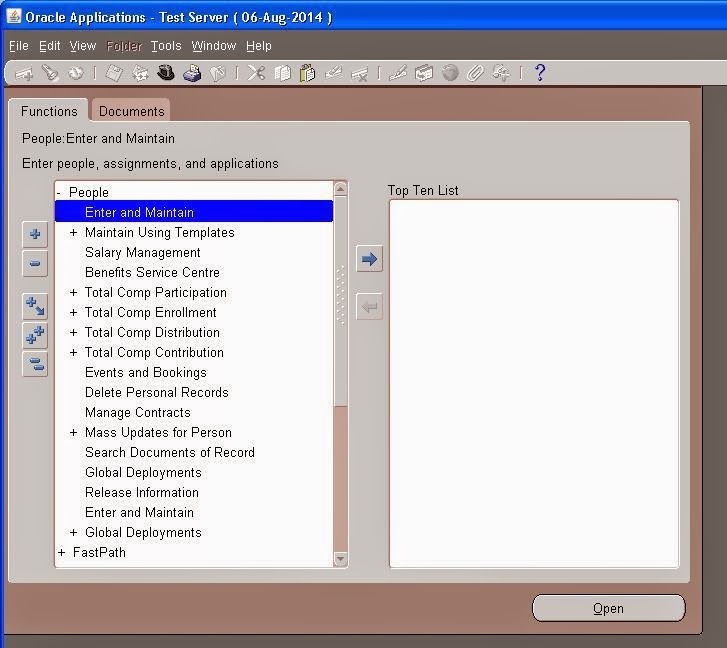Image resolution: width=727 pixels, height=648 pixels.
Task: Open the Edit menu
Action: pos(50,46)
